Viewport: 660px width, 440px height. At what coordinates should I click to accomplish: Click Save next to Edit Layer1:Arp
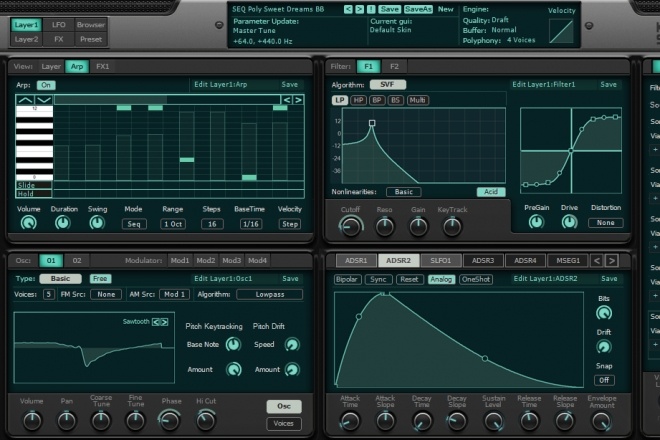(x=290, y=85)
